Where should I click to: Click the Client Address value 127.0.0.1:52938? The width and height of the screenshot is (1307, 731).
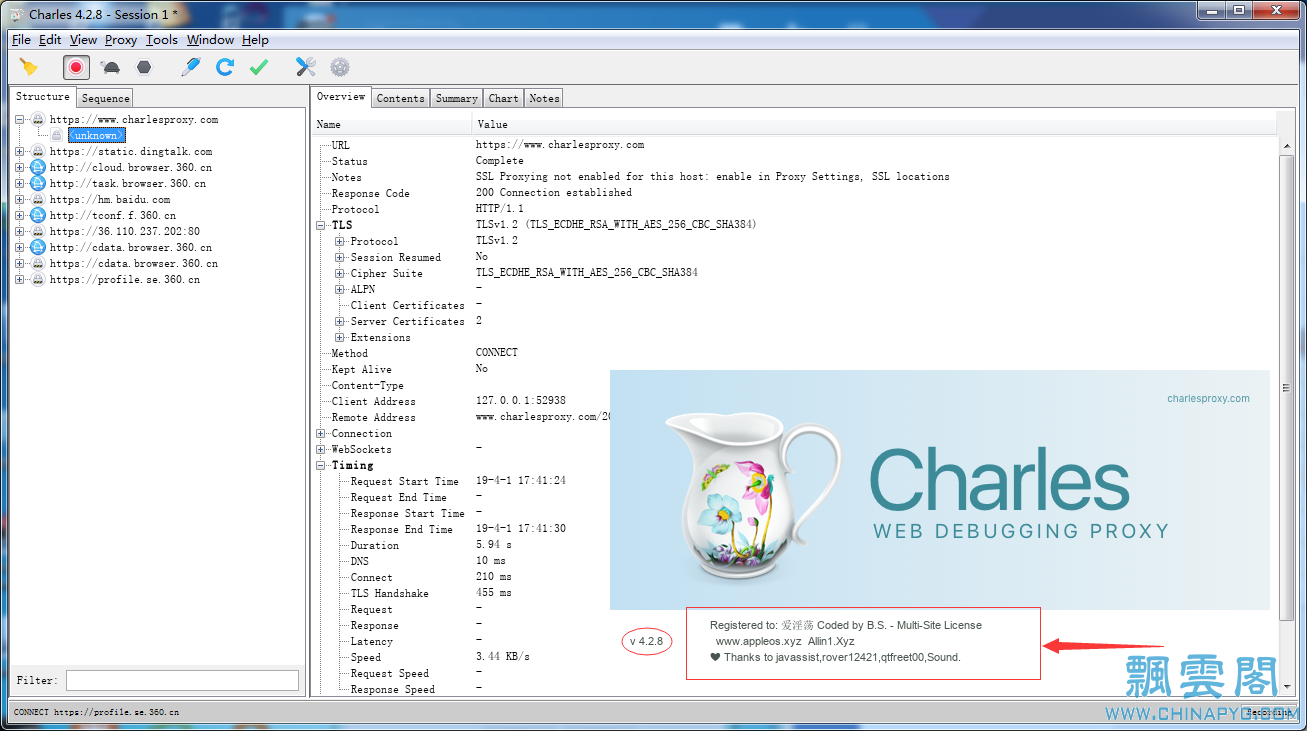521,401
